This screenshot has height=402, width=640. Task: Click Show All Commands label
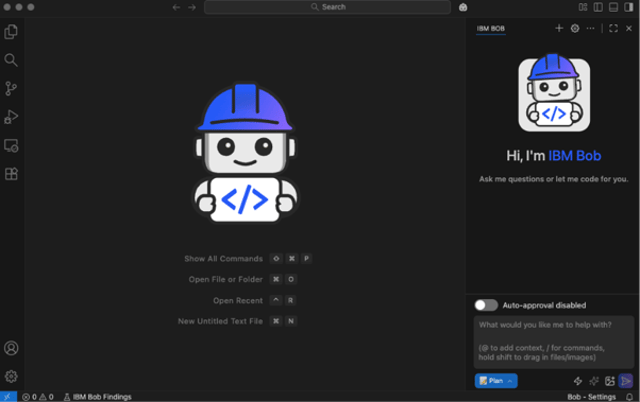pyautogui.click(x=223, y=259)
